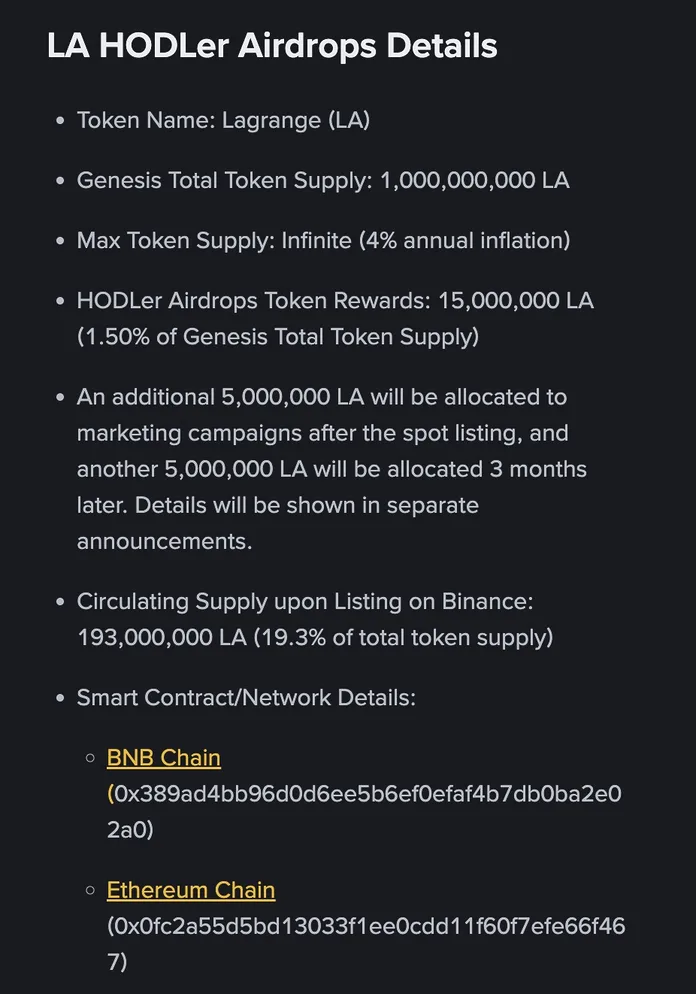Click the 1,000,000,000 LA genesis supply value

coord(474,181)
